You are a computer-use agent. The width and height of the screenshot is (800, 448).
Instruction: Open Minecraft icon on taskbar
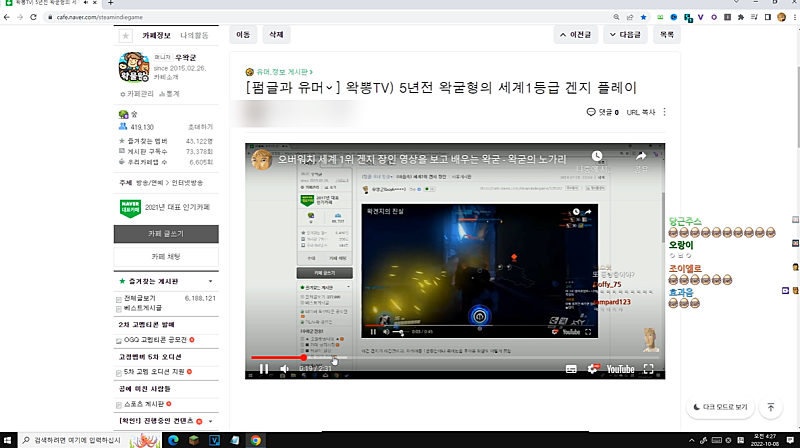pos(194,440)
